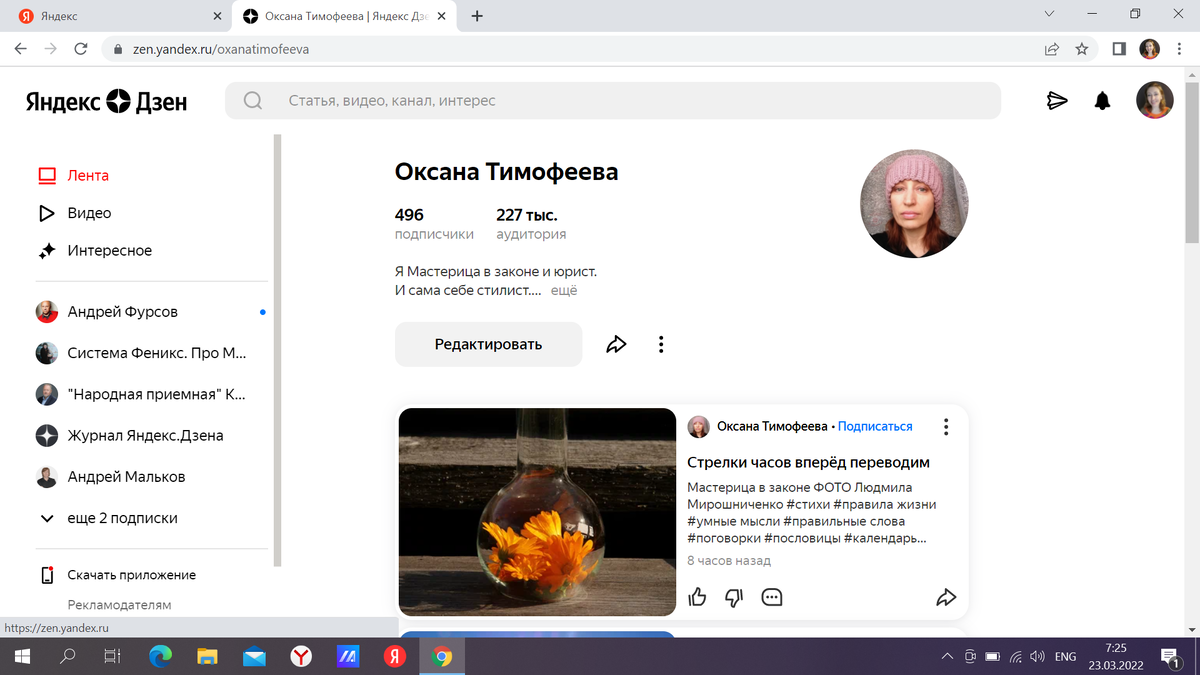
Task: Like the article Стрелки часов вперёд переводим
Action: click(698, 597)
